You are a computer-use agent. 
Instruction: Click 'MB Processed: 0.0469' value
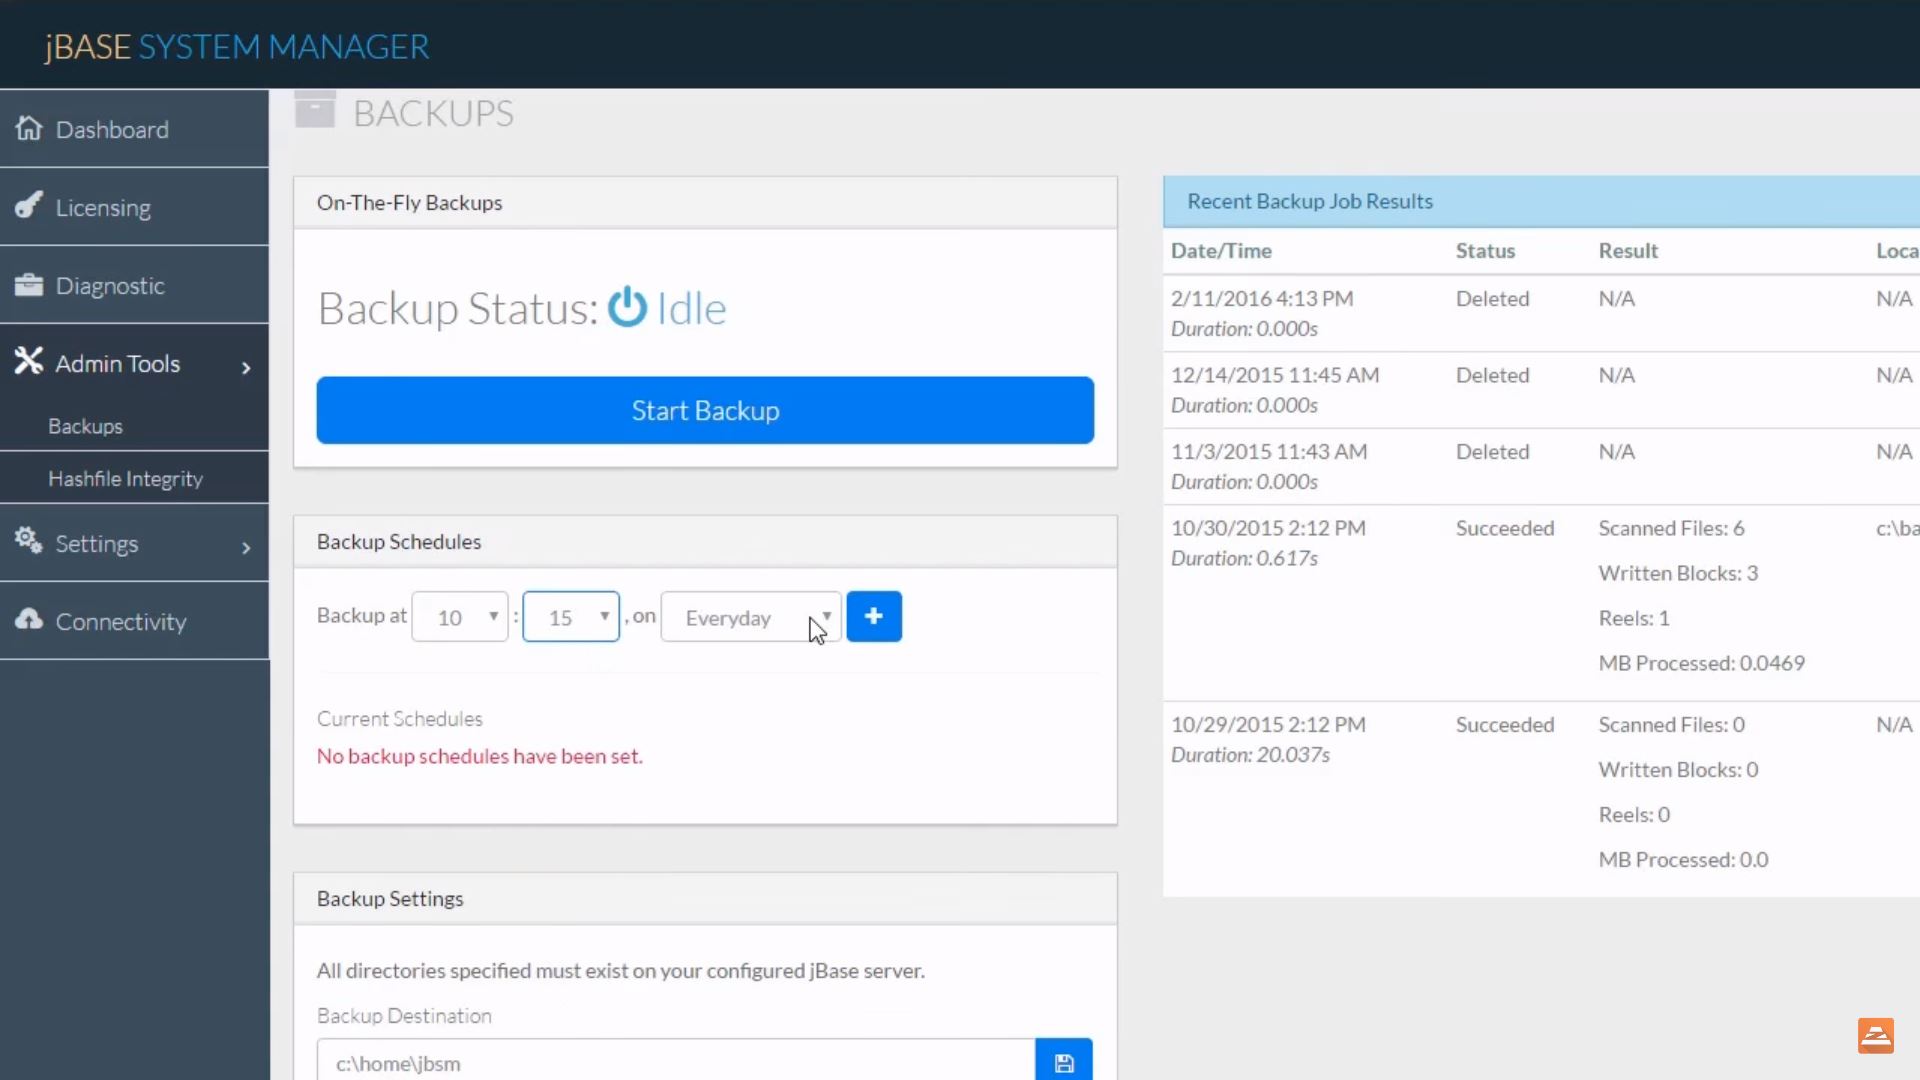[x=1701, y=663]
